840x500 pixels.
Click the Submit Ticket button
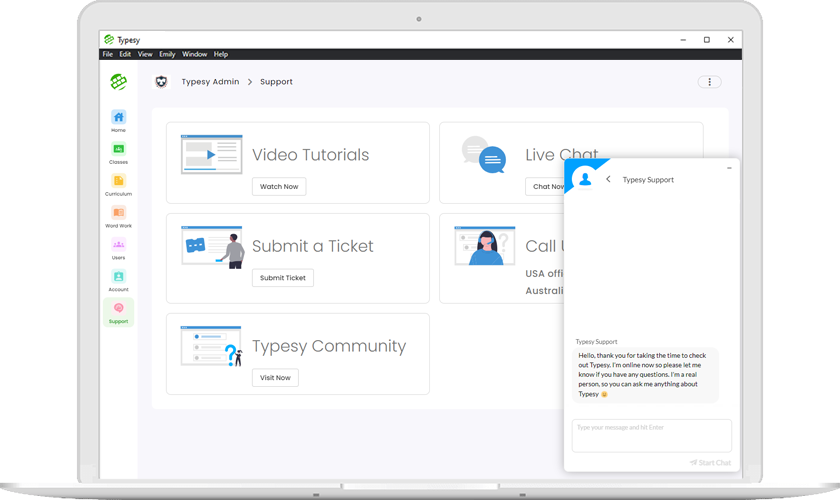pyautogui.click(x=283, y=278)
